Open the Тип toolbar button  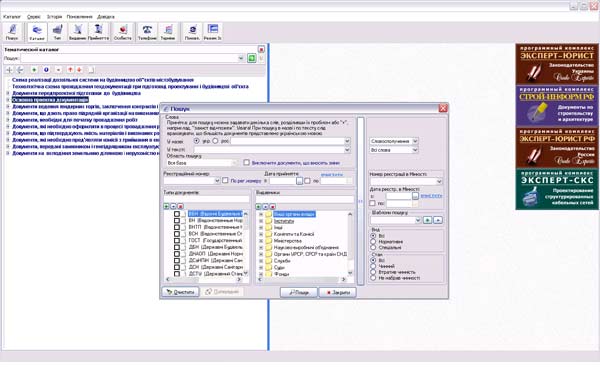point(57,32)
